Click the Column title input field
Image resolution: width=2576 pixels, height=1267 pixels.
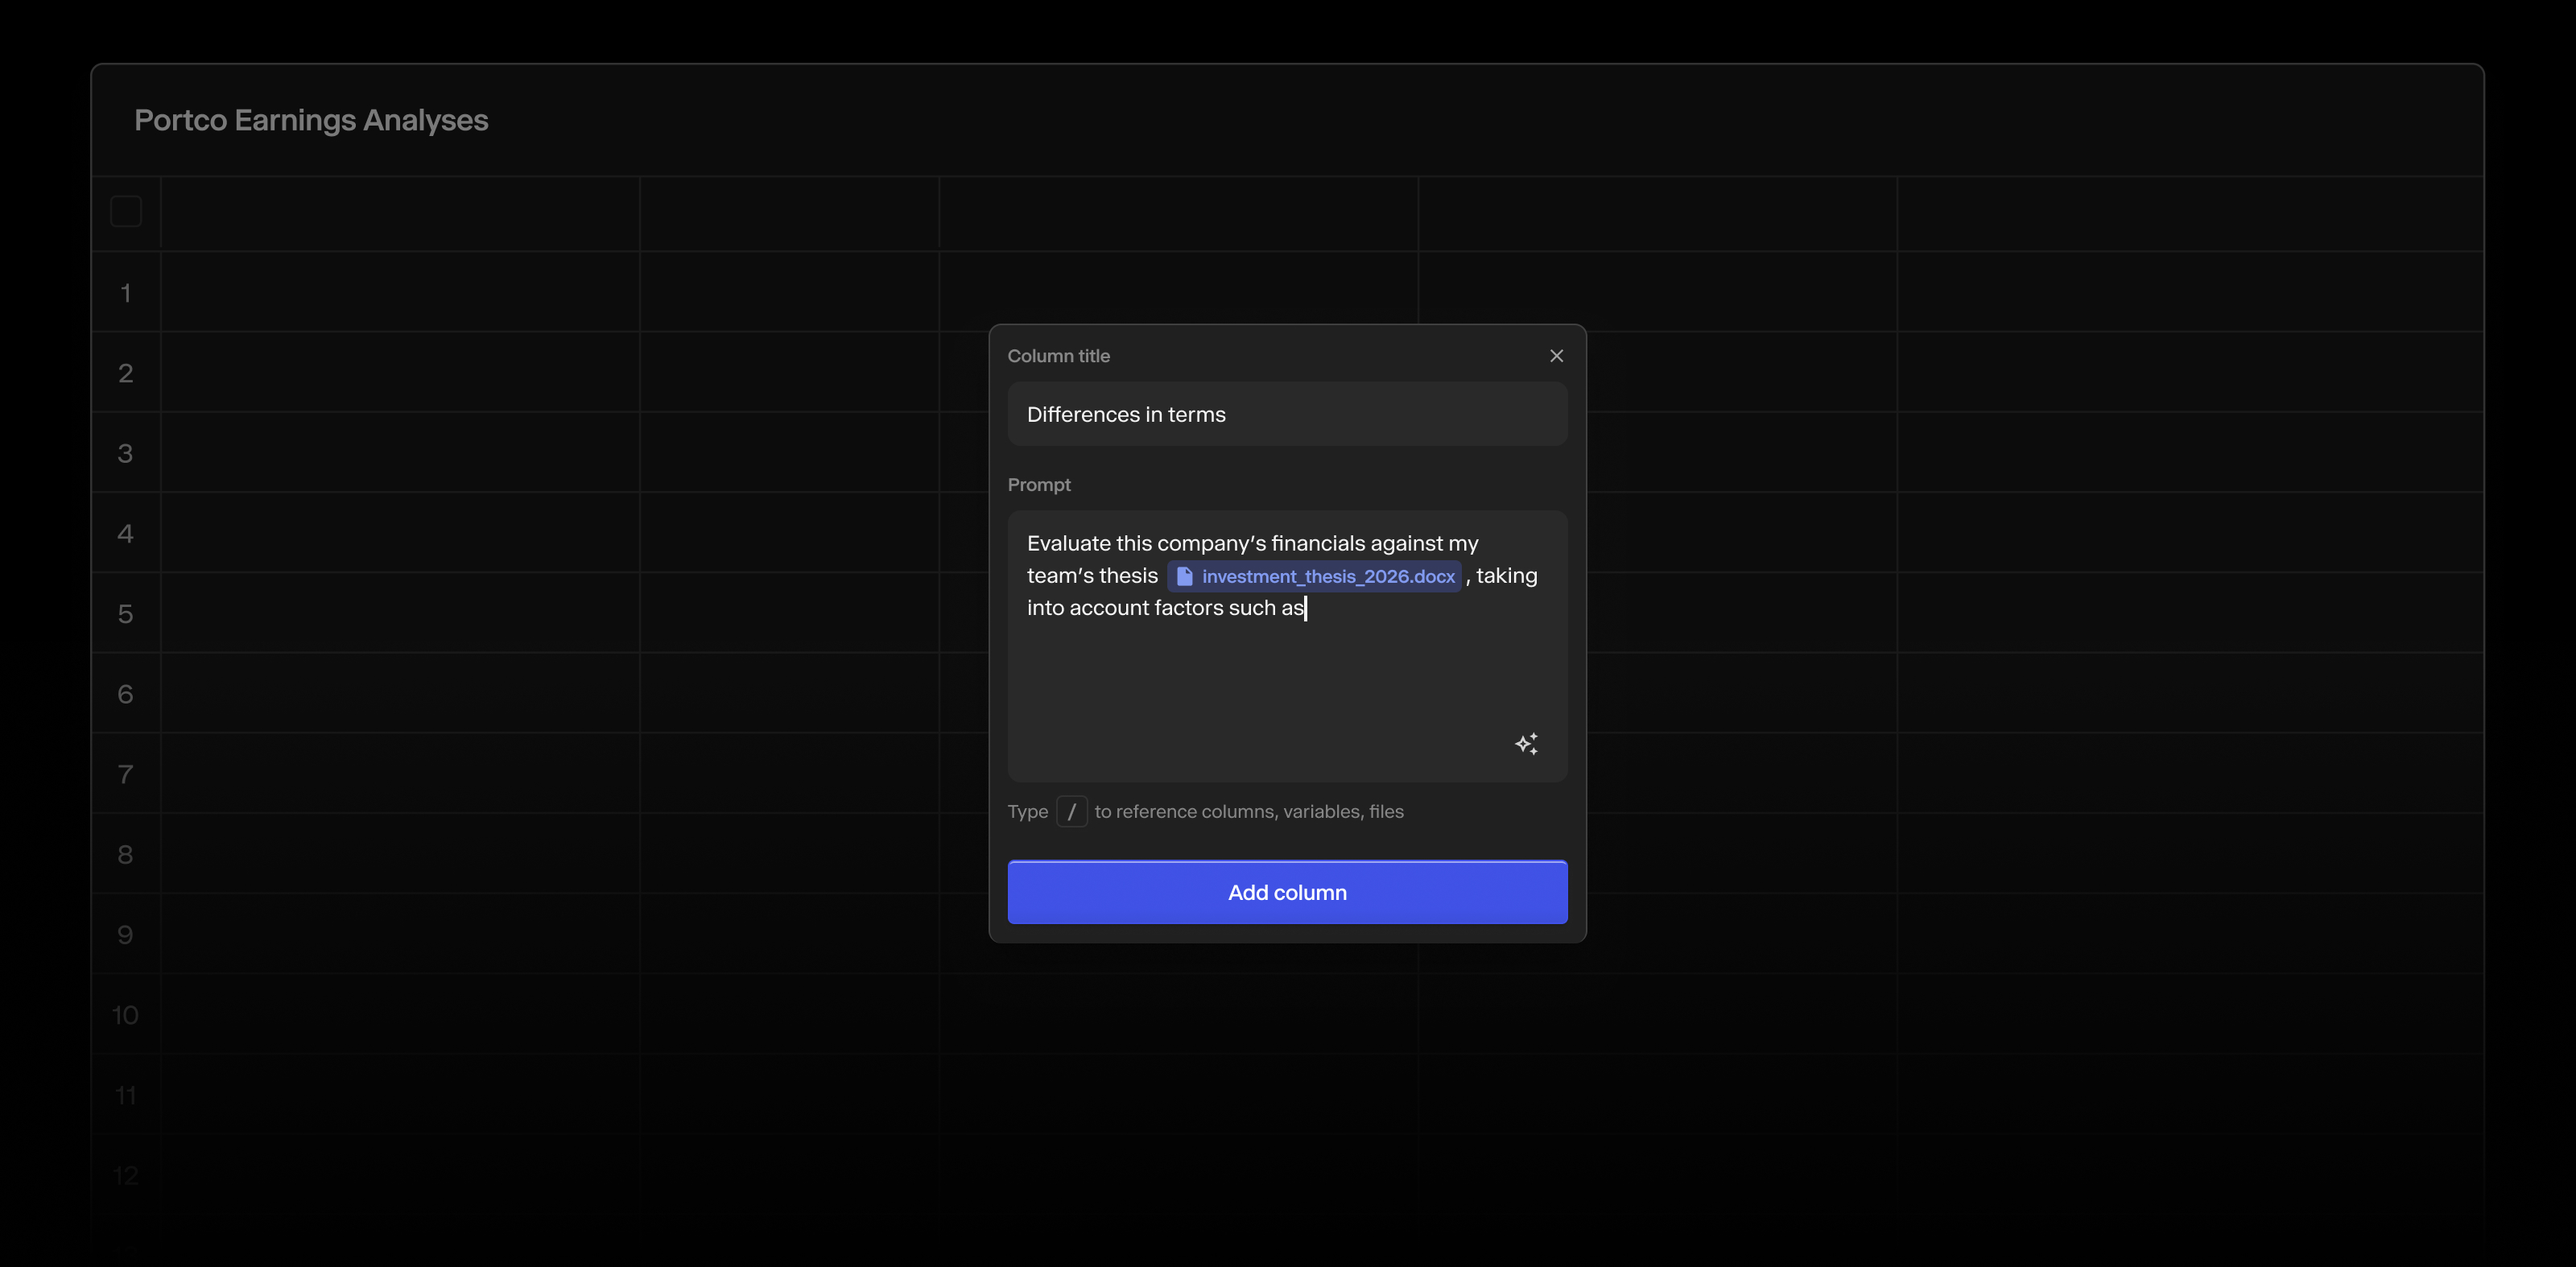[1287, 414]
